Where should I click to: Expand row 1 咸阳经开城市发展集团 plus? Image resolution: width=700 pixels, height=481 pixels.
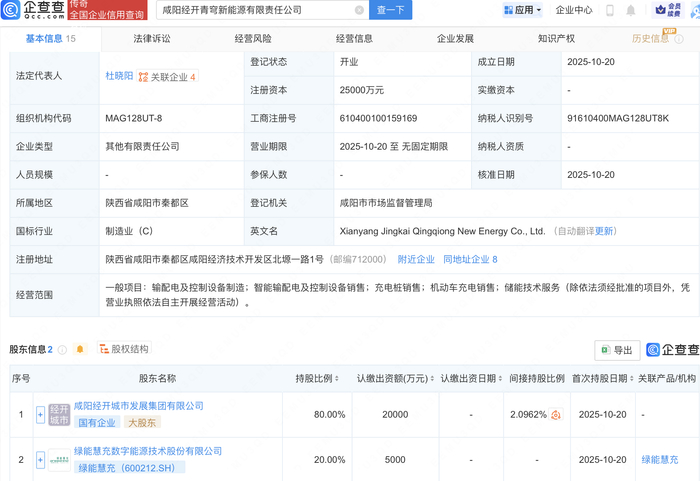coord(40,415)
